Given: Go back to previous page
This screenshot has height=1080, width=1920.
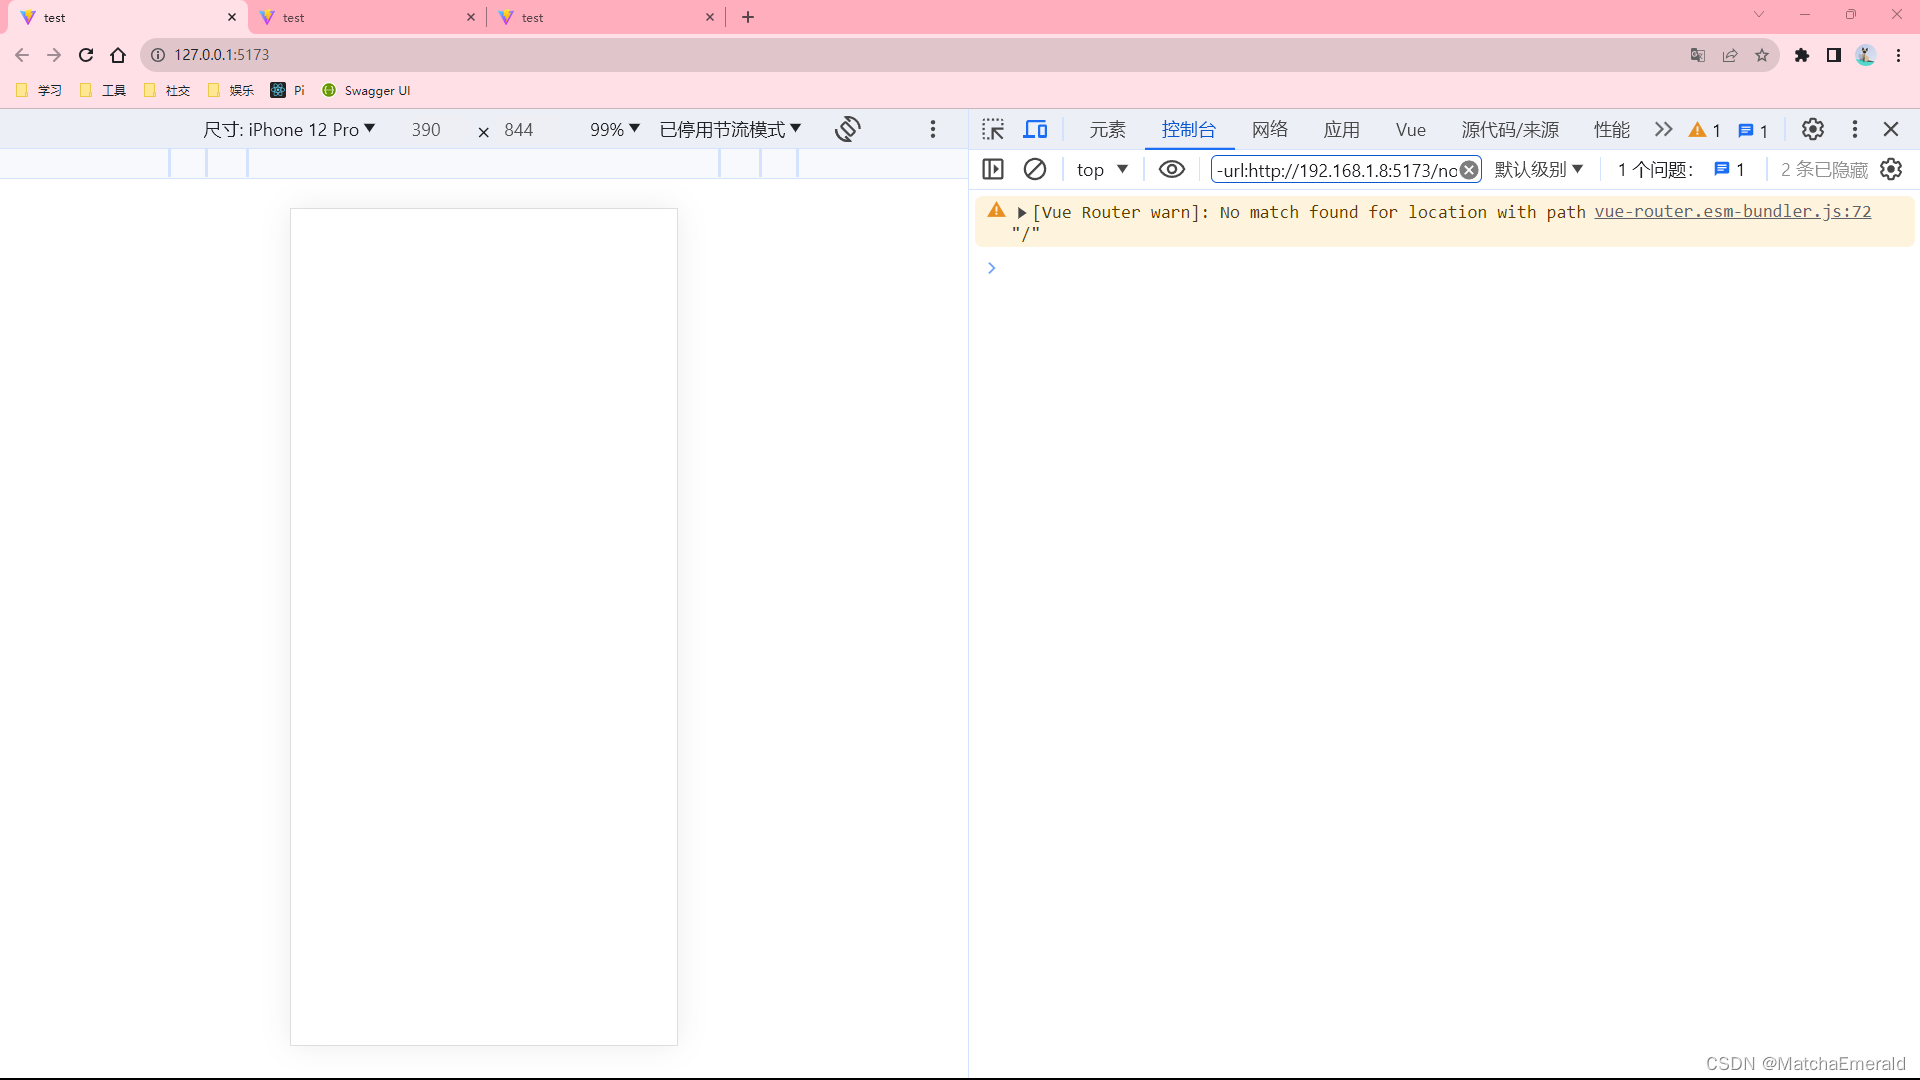Looking at the screenshot, I should tap(22, 55).
